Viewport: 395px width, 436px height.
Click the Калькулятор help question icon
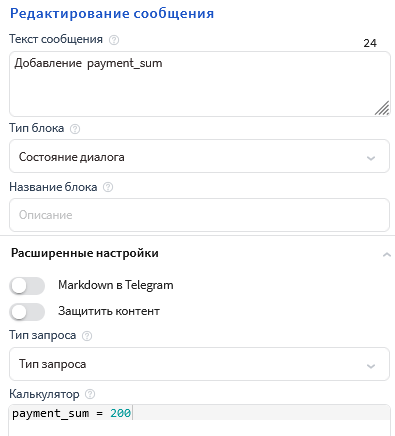coord(90,395)
